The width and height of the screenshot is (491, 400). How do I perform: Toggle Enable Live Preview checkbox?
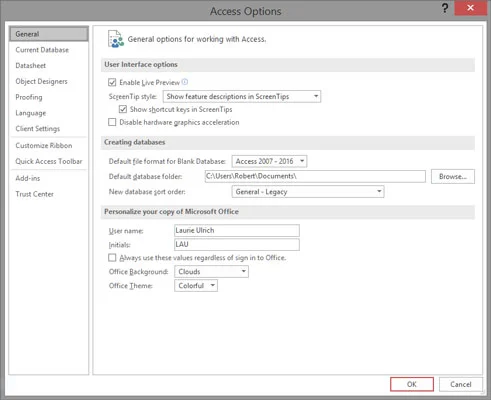pos(112,82)
